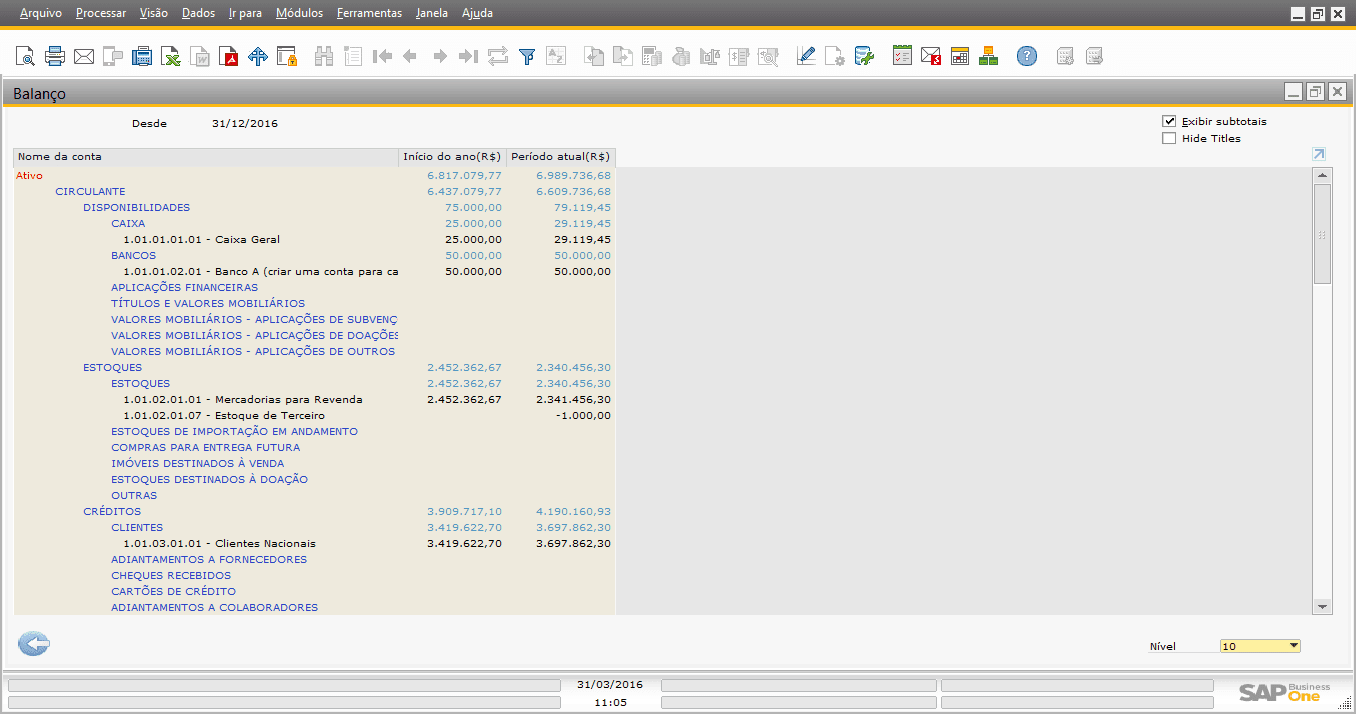Click the refresh arrows toolbar icon
Viewport: 1356px width, 714px height.
coord(498,56)
